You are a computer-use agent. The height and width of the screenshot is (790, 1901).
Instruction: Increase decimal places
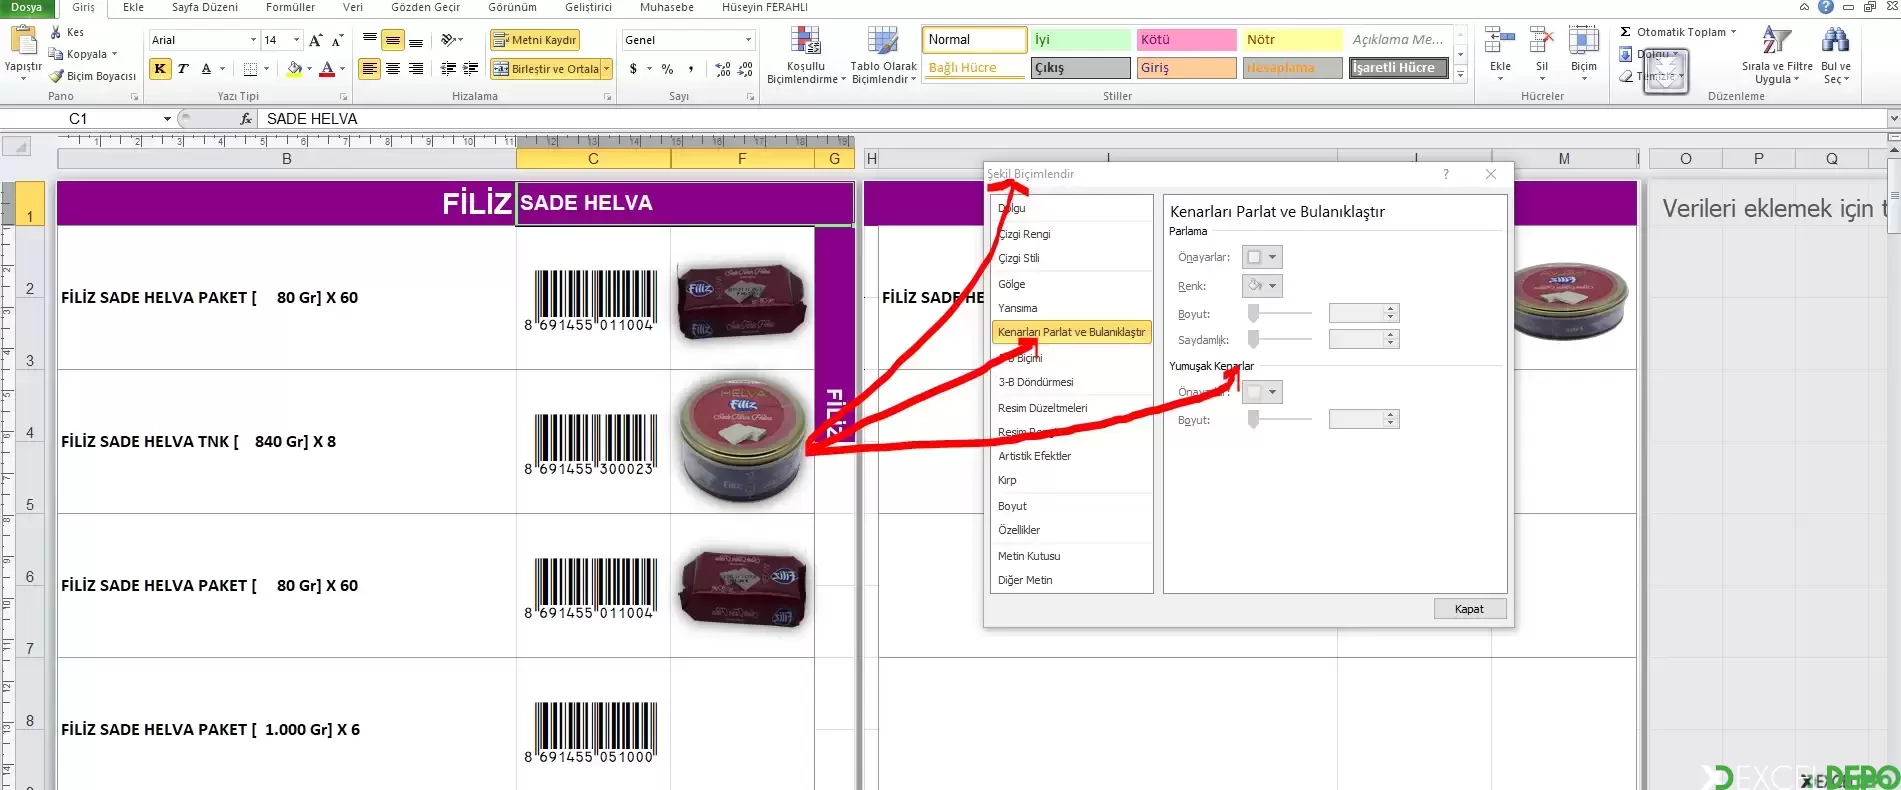coord(723,69)
